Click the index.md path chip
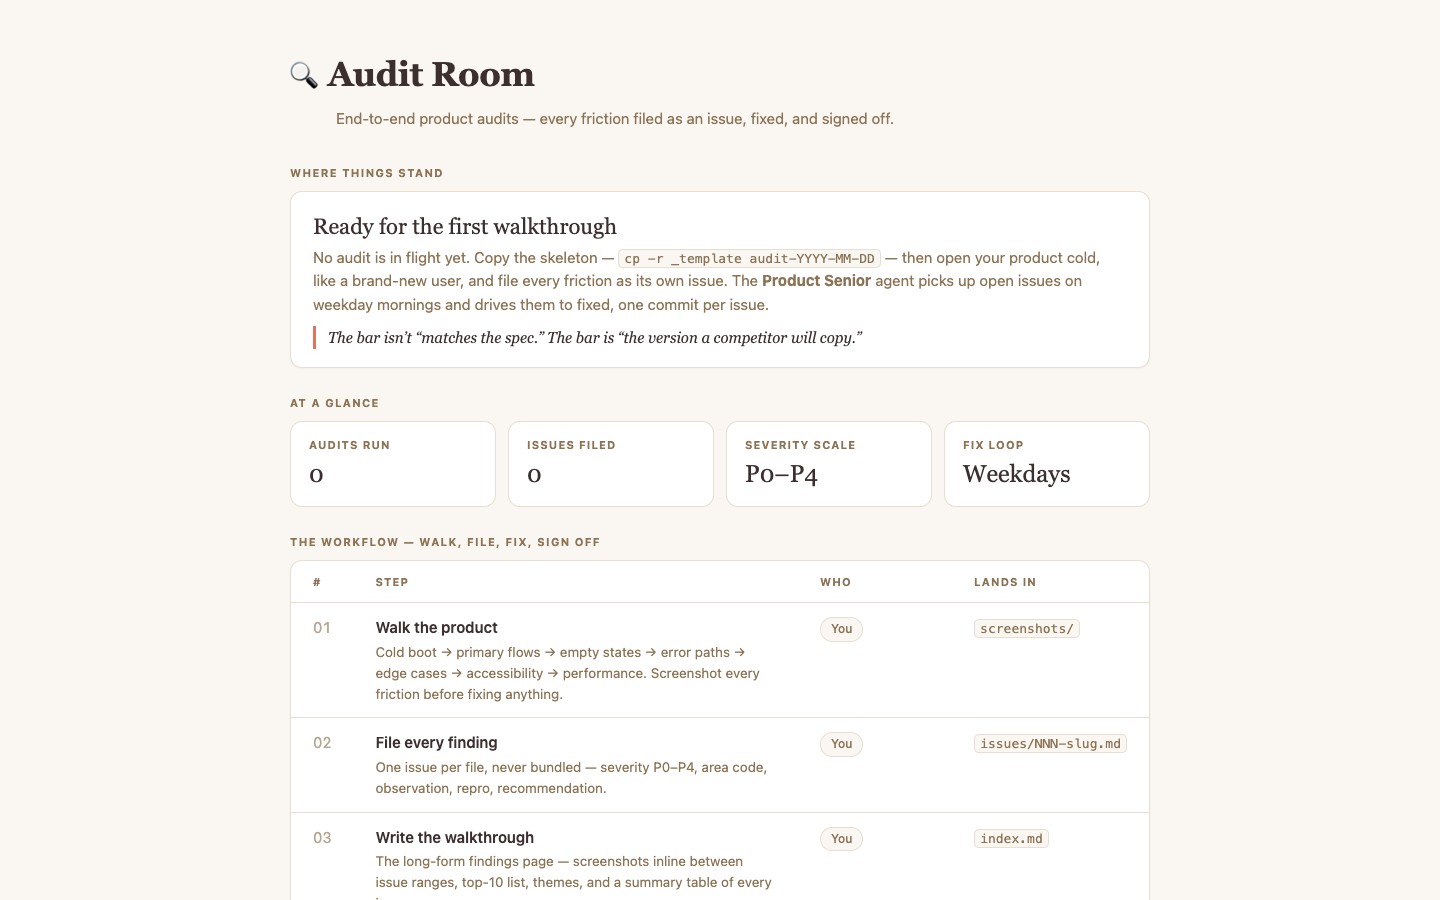Image resolution: width=1440 pixels, height=900 pixels. (1011, 839)
